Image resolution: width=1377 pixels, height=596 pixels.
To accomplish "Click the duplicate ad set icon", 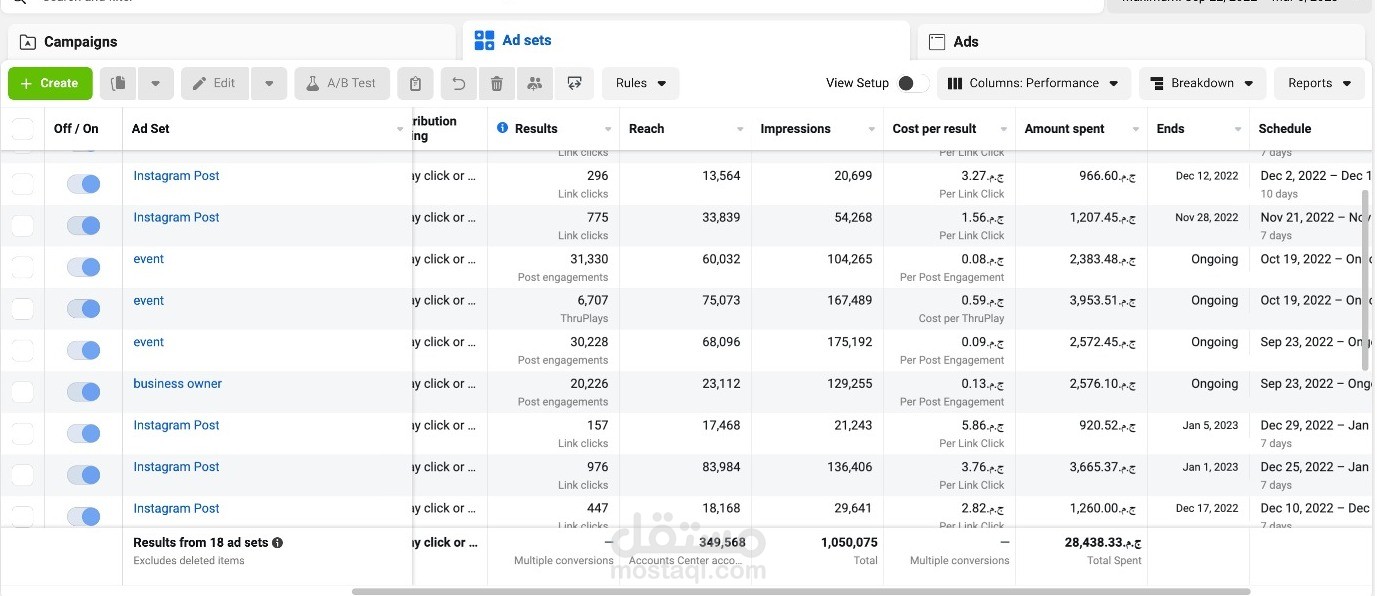I will 119,83.
